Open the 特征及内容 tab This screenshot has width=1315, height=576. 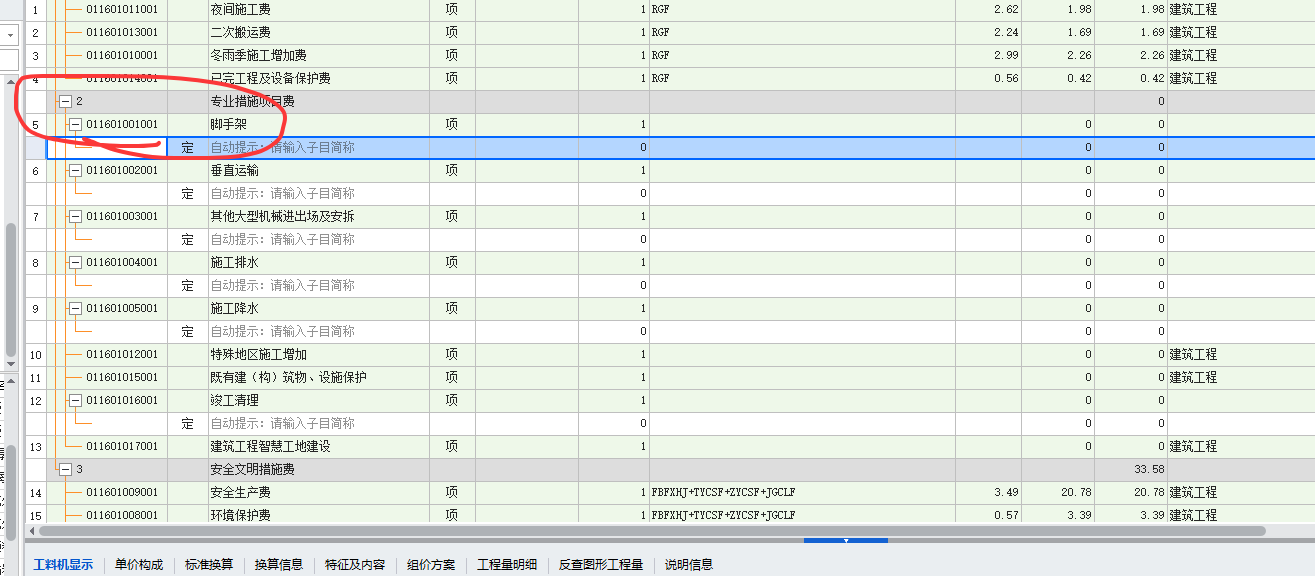[x=355, y=564]
